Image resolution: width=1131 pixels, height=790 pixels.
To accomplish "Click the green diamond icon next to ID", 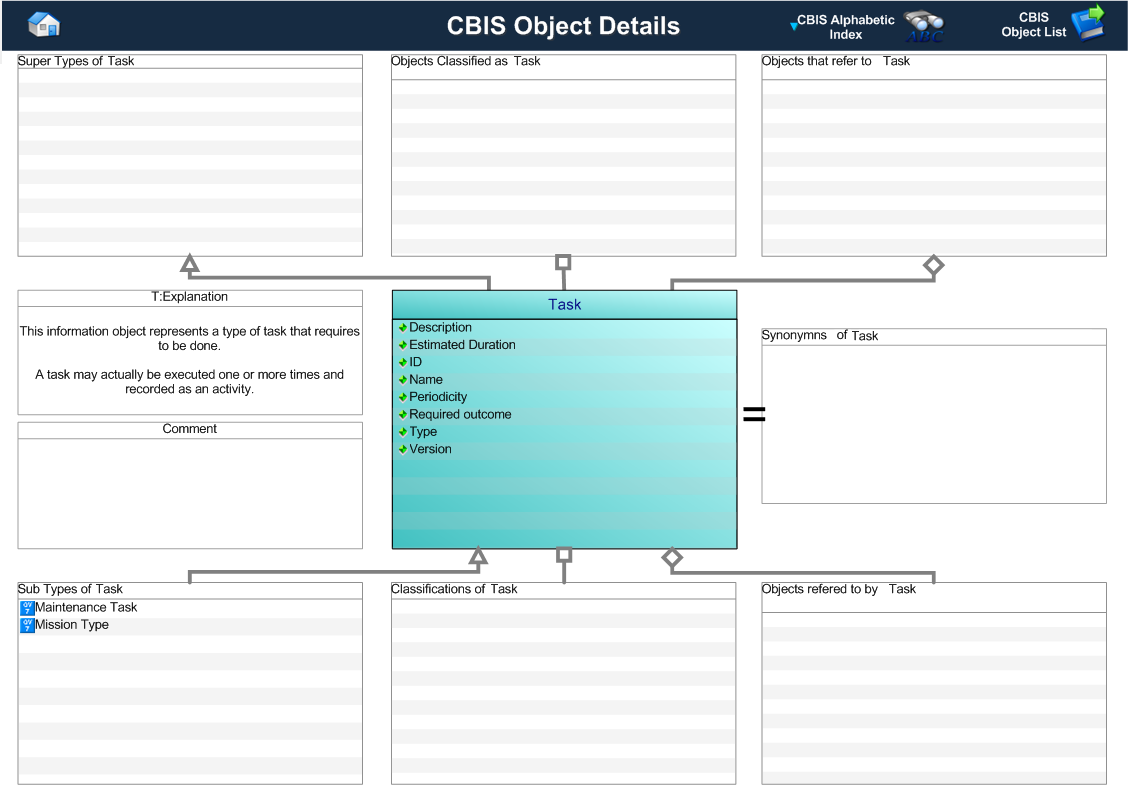I will (402, 362).
